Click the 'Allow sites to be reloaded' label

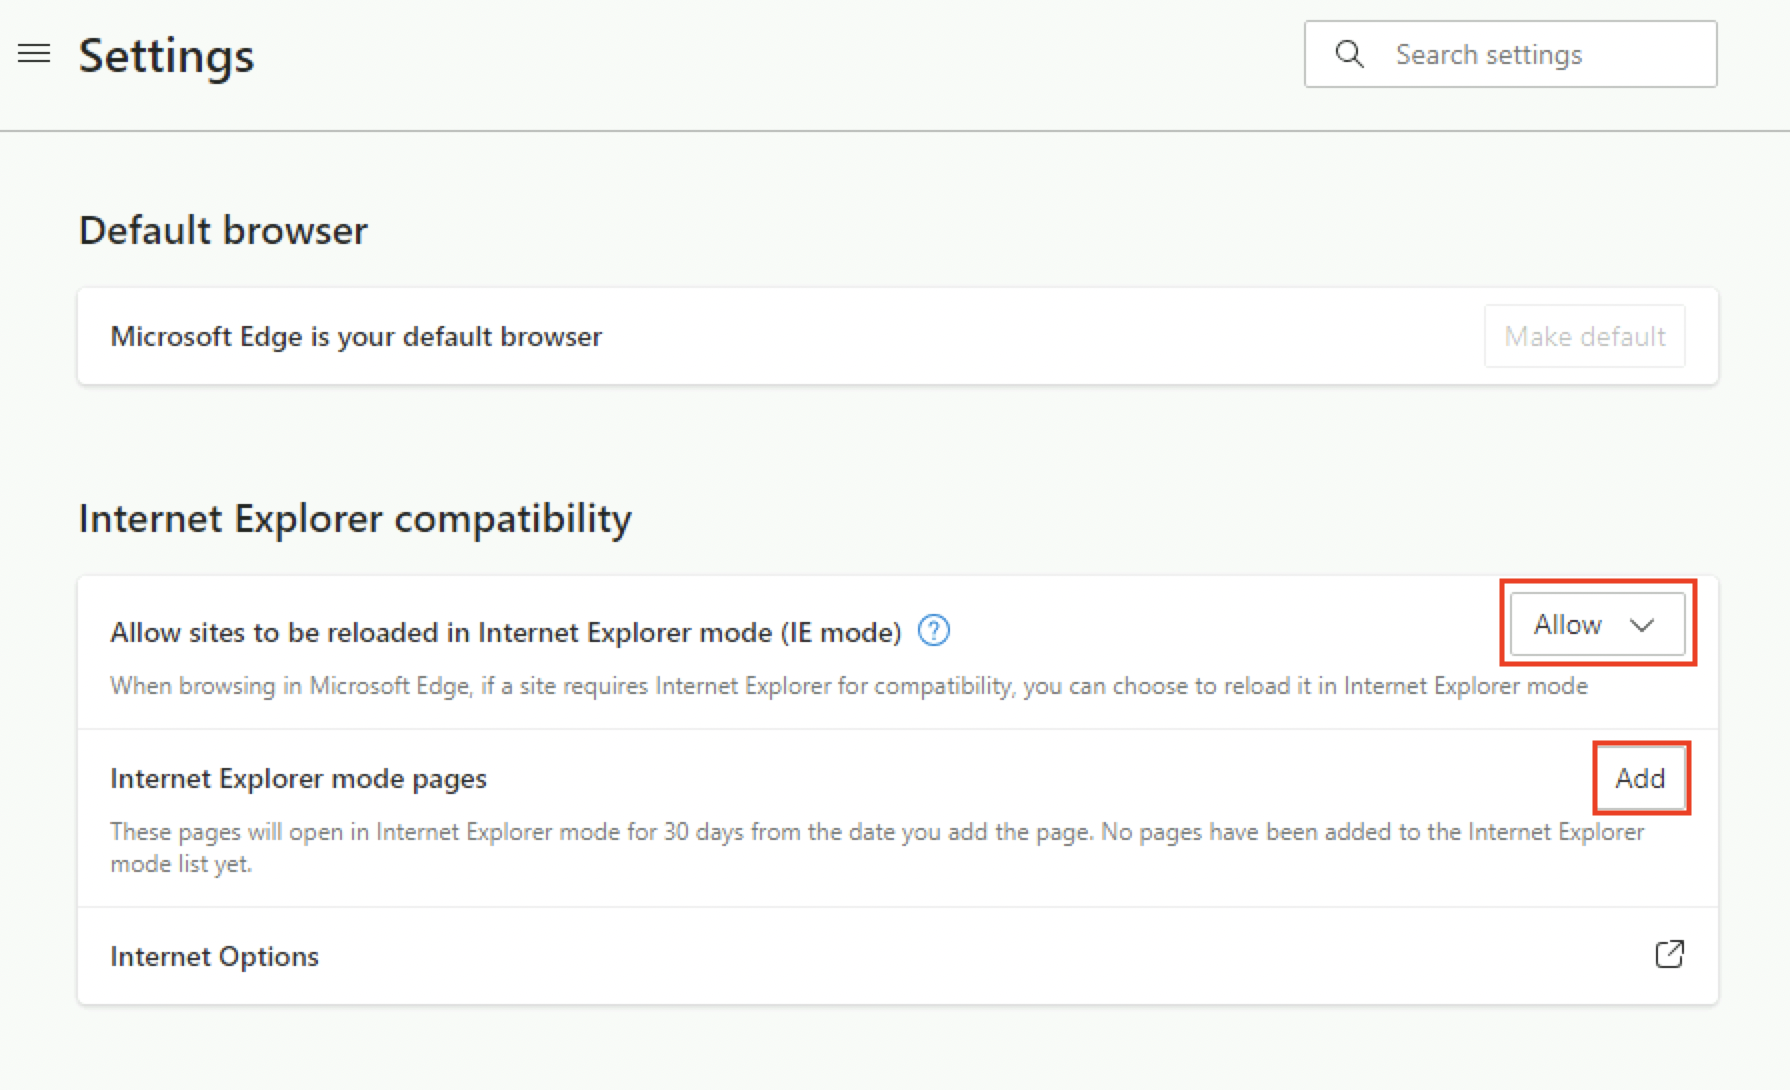point(506,633)
